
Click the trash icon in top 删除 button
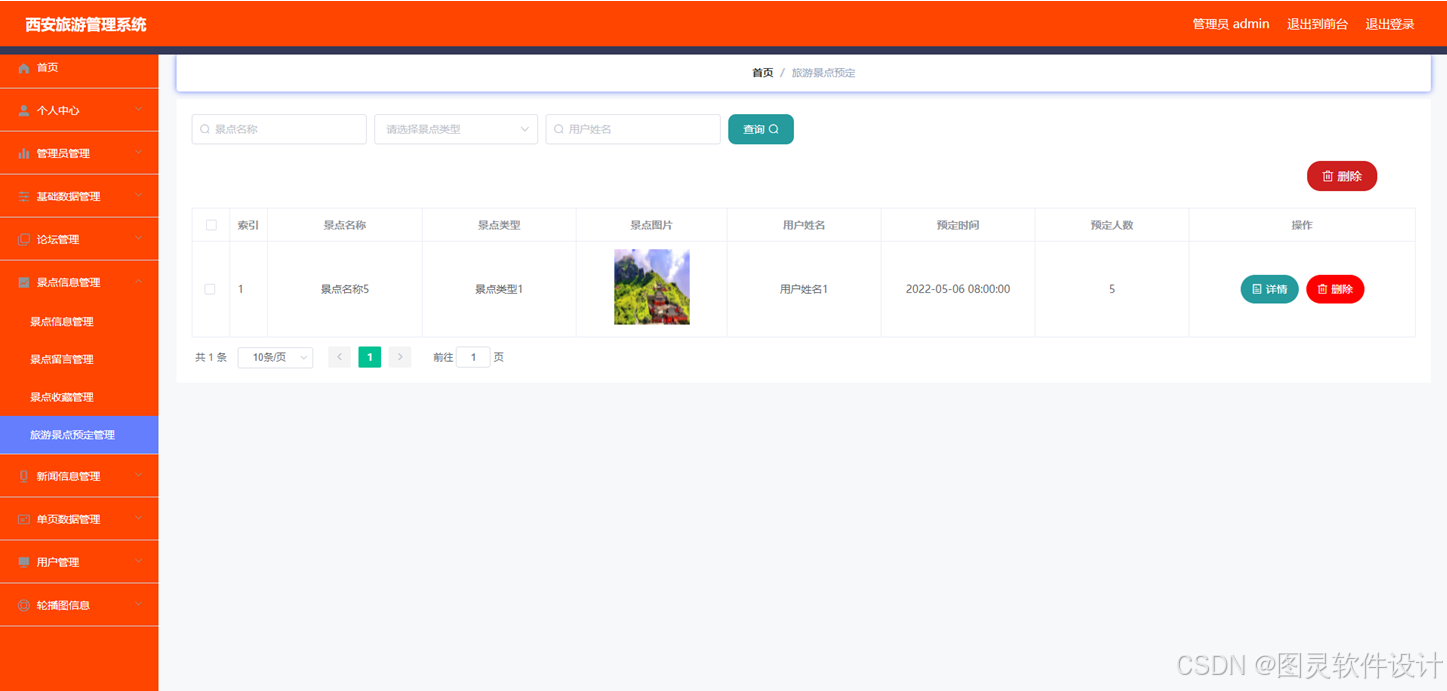pos(1328,176)
